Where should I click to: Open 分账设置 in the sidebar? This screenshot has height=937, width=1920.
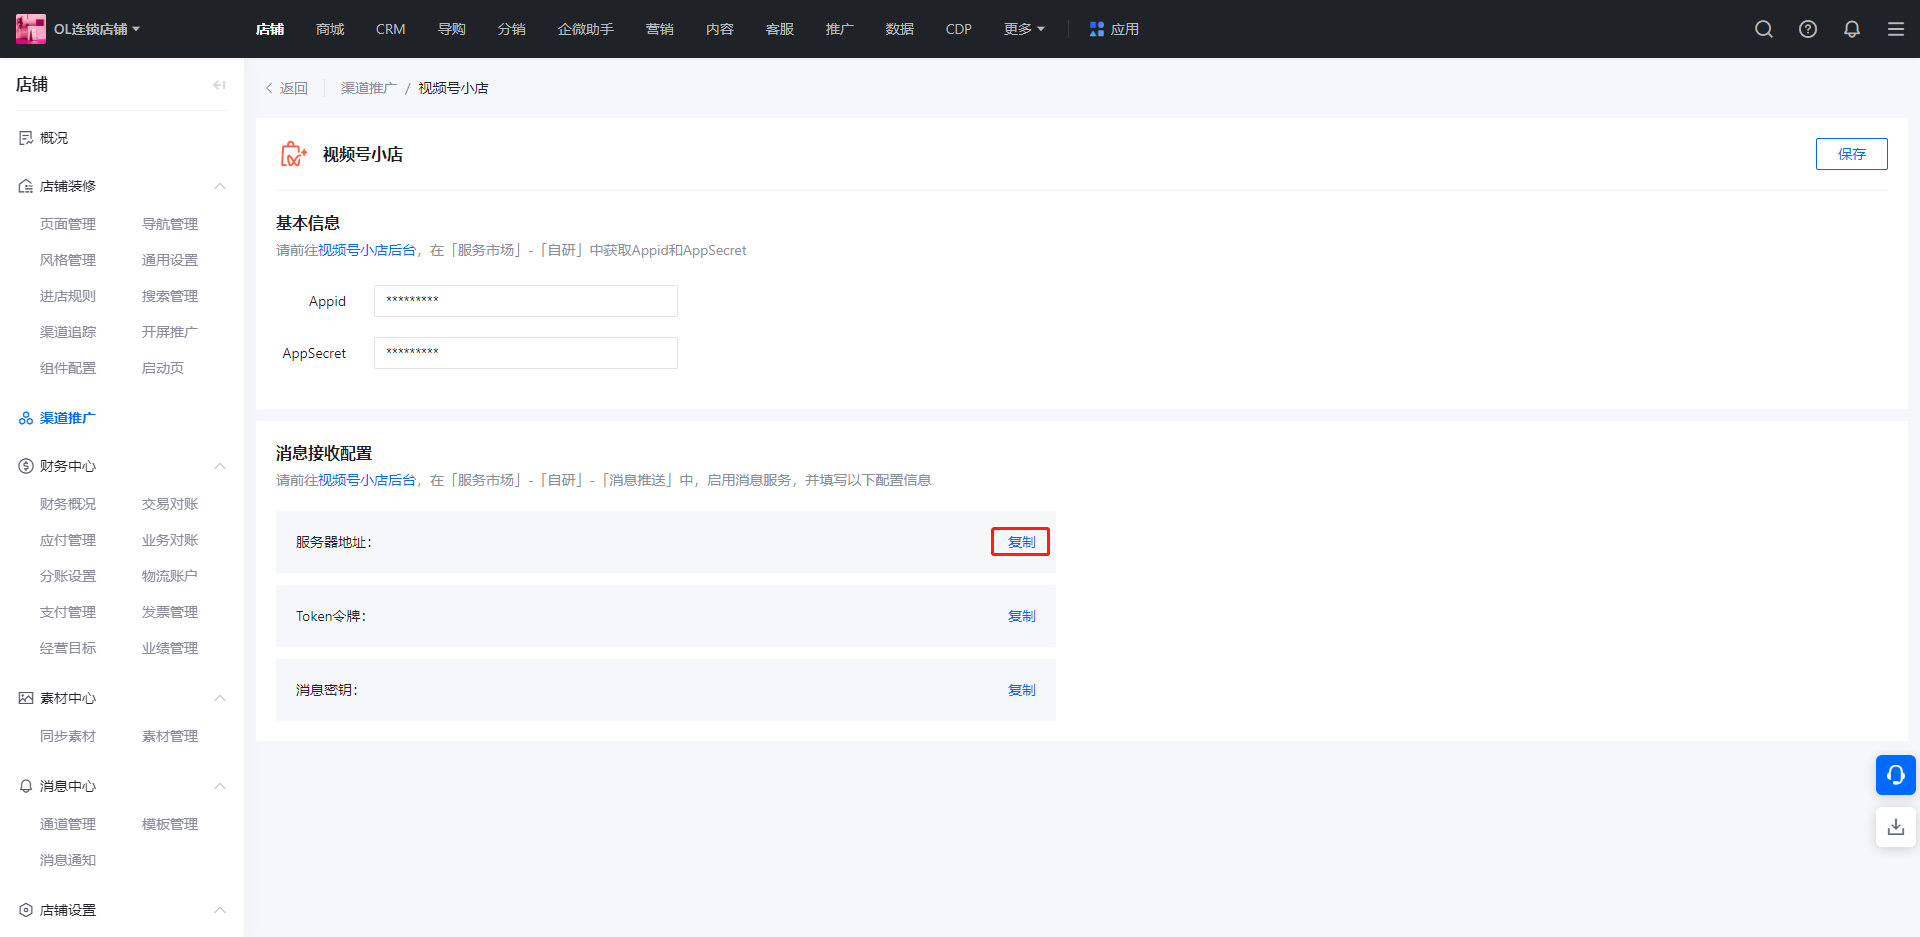click(68, 576)
